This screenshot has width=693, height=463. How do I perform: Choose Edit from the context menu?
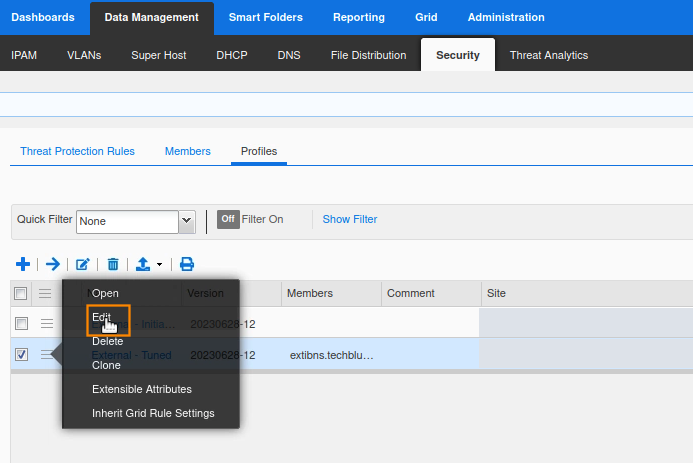pyautogui.click(x=102, y=317)
